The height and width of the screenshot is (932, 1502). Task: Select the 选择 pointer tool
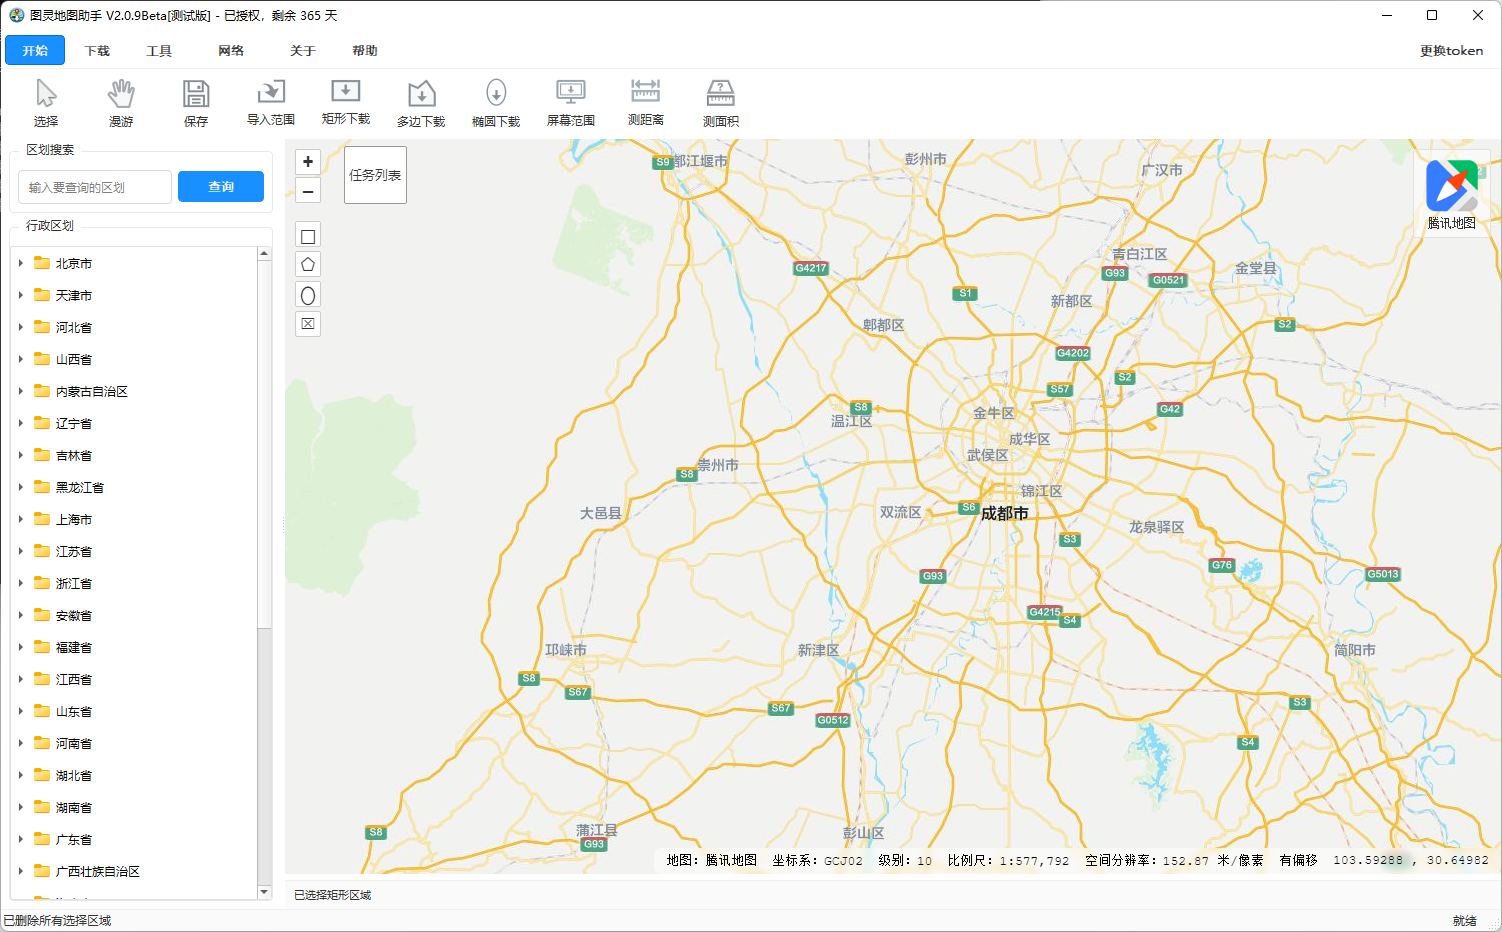coord(46,102)
